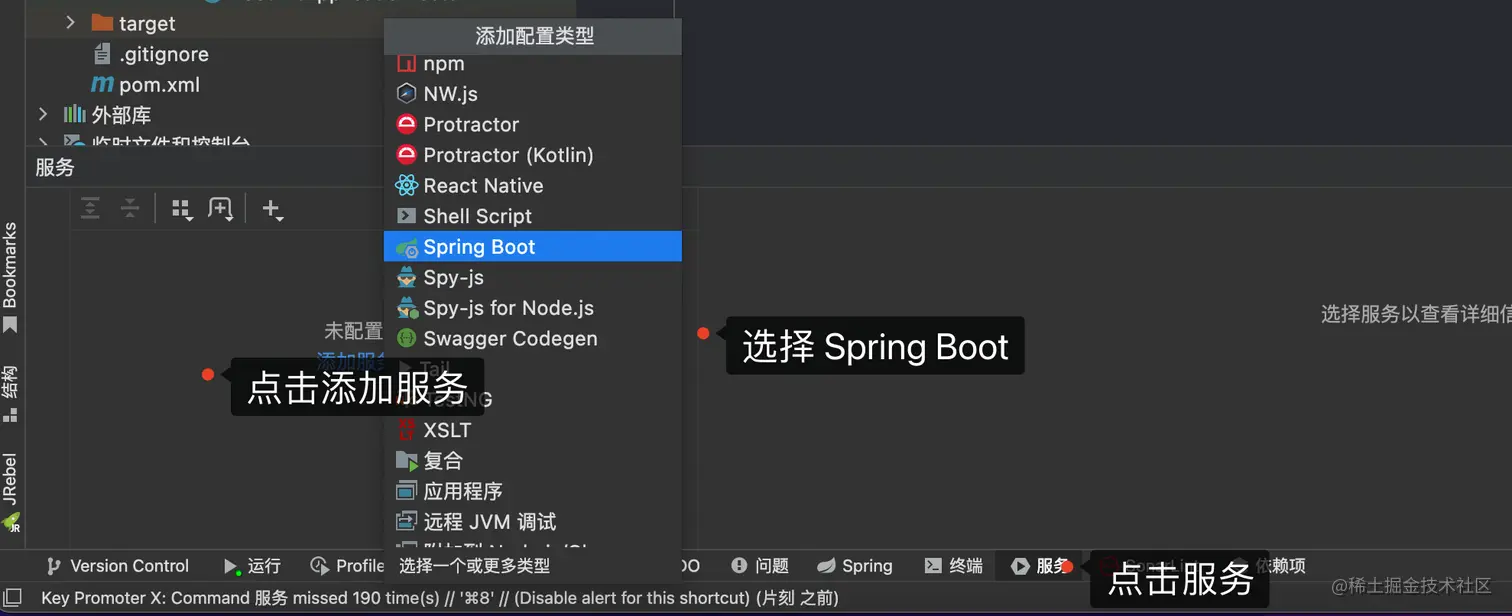The height and width of the screenshot is (616, 1512).
Task: Open 服务 tool window tab
Action: pos(1040,566)
